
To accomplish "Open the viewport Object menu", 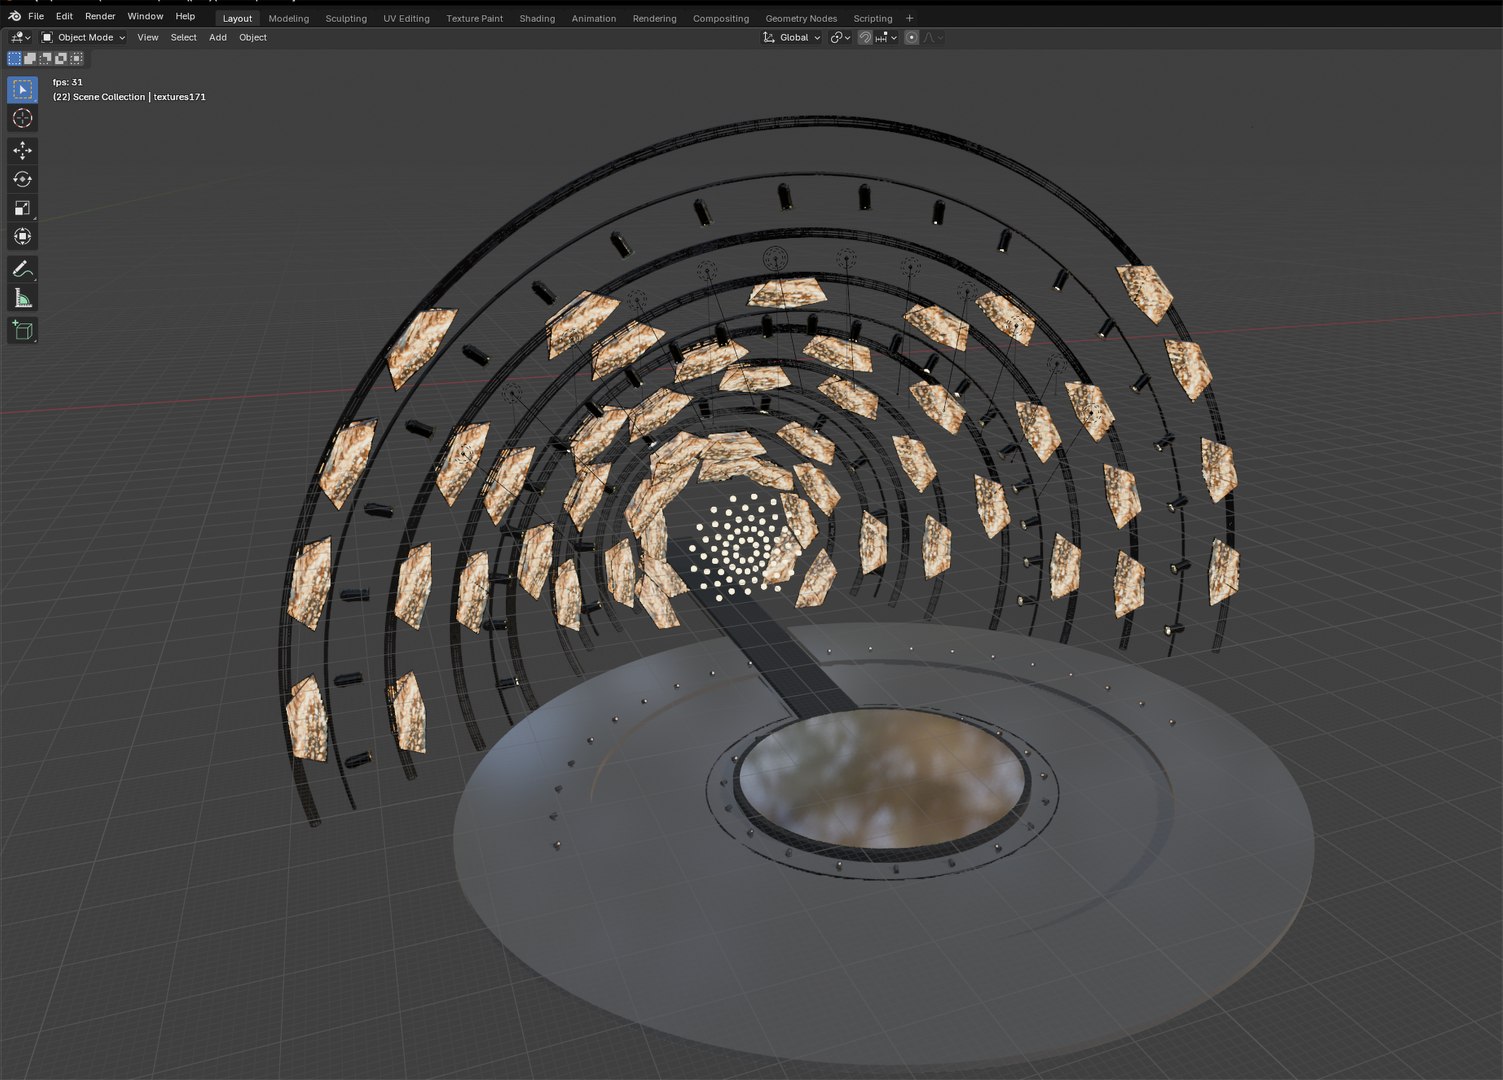I will (253, 37).
